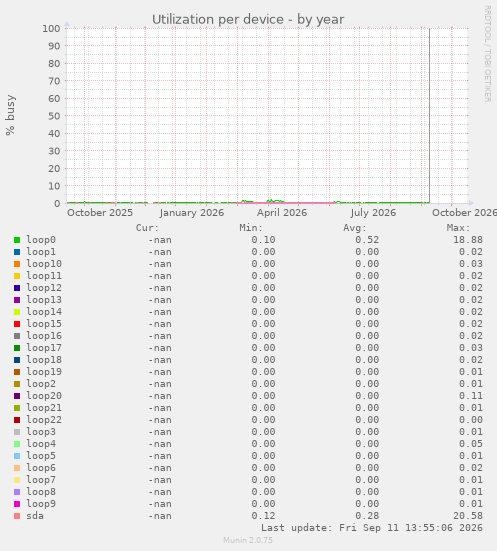Click the 'loop13' legend label

[x=44, y=300]
